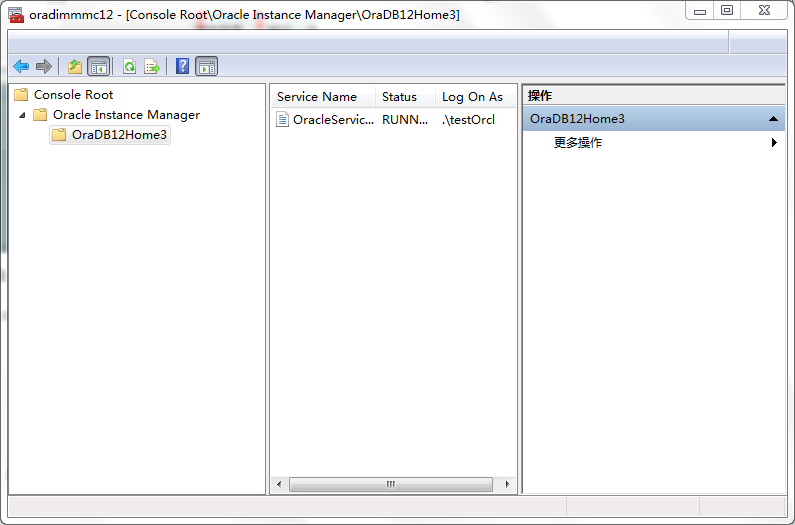Click the OracleServic... document icon
795x525 pixels.
pos(282,120)
